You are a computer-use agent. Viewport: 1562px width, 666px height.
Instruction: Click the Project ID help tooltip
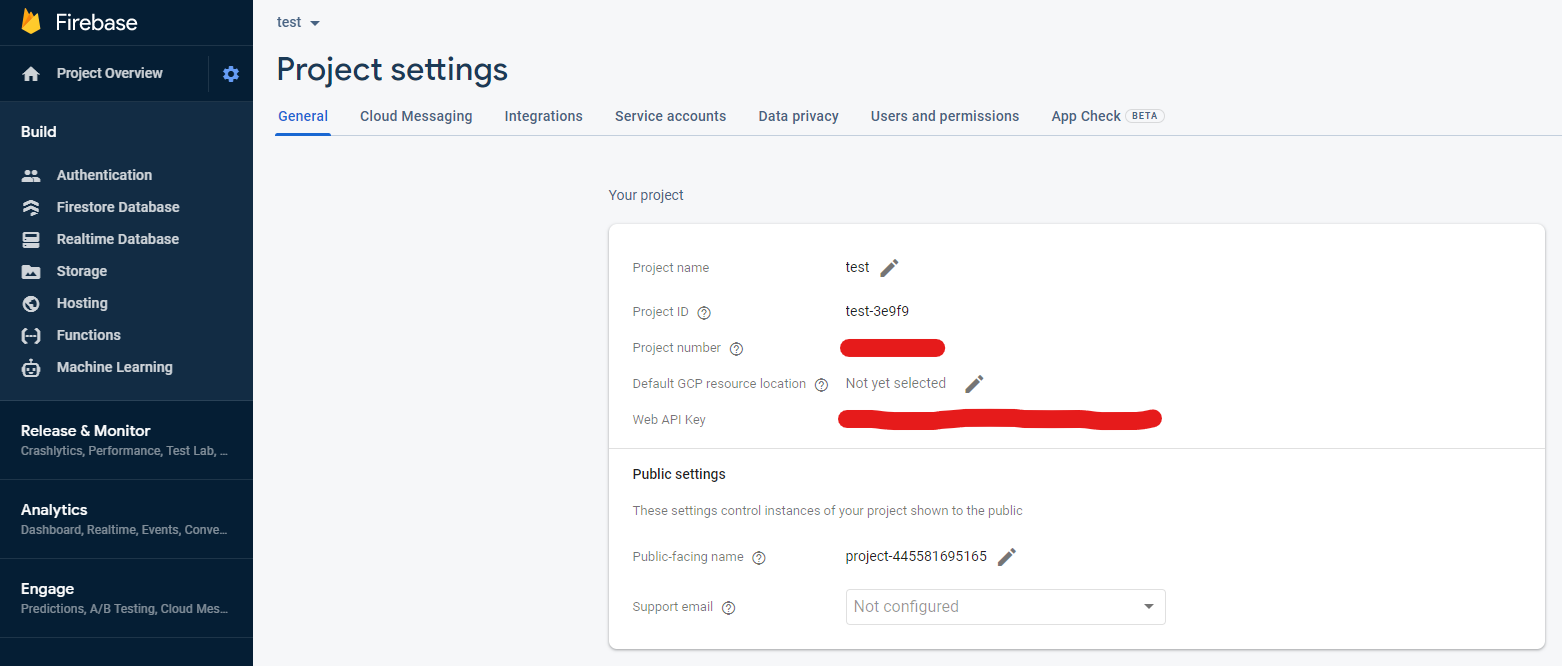coord(704,312)
